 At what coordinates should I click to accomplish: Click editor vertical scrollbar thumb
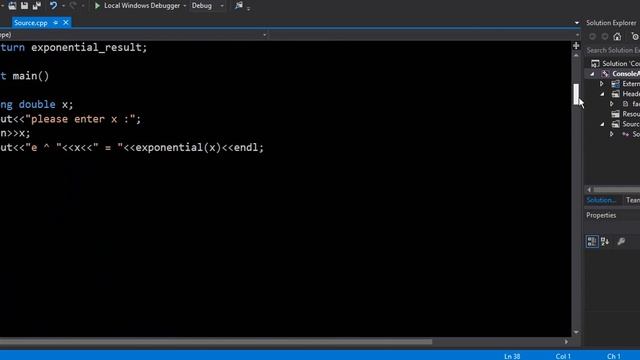click(576, 94)
